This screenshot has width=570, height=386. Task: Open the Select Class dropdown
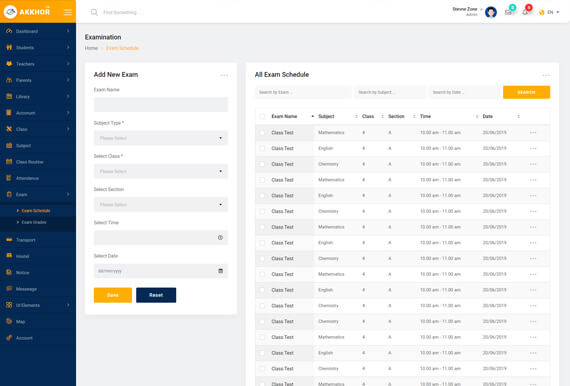[161, 171]
